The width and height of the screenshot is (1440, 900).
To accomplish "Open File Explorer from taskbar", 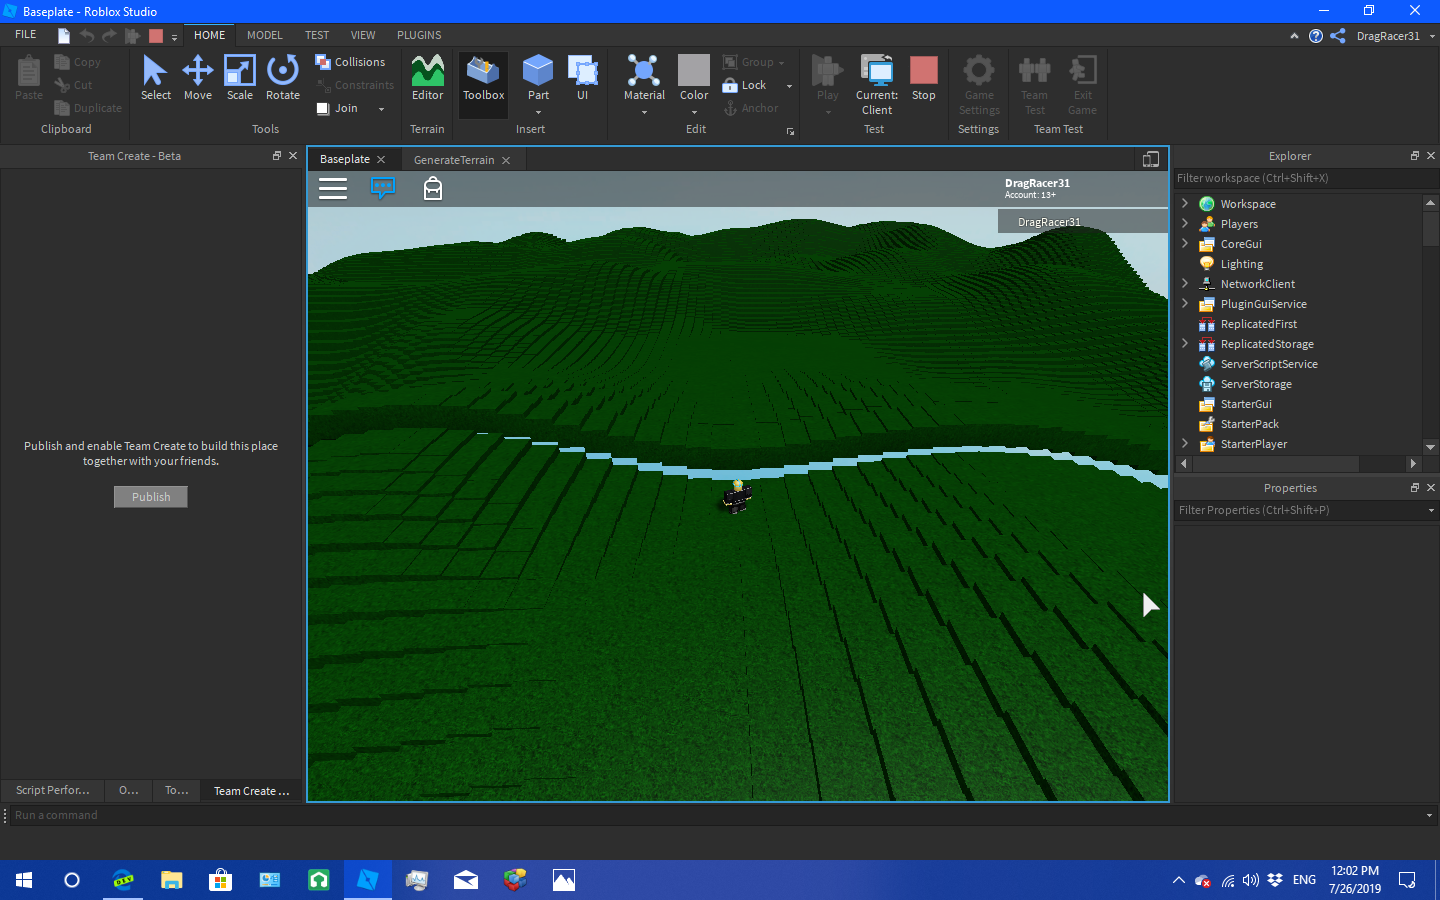I will [x=172, y=880].
